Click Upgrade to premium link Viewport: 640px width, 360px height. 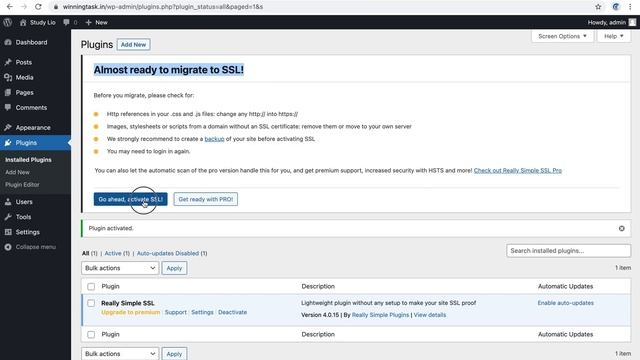[x=131, y=312]
